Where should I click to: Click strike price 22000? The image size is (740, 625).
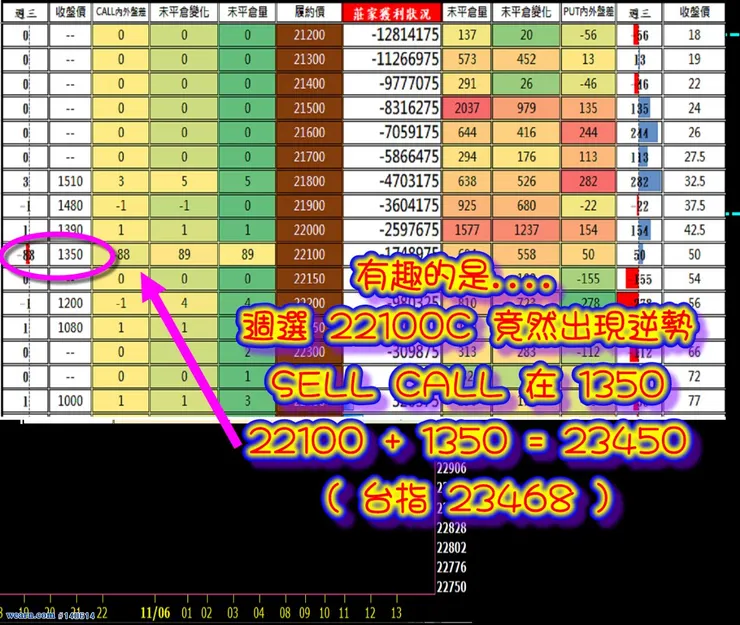click(309, 230)
